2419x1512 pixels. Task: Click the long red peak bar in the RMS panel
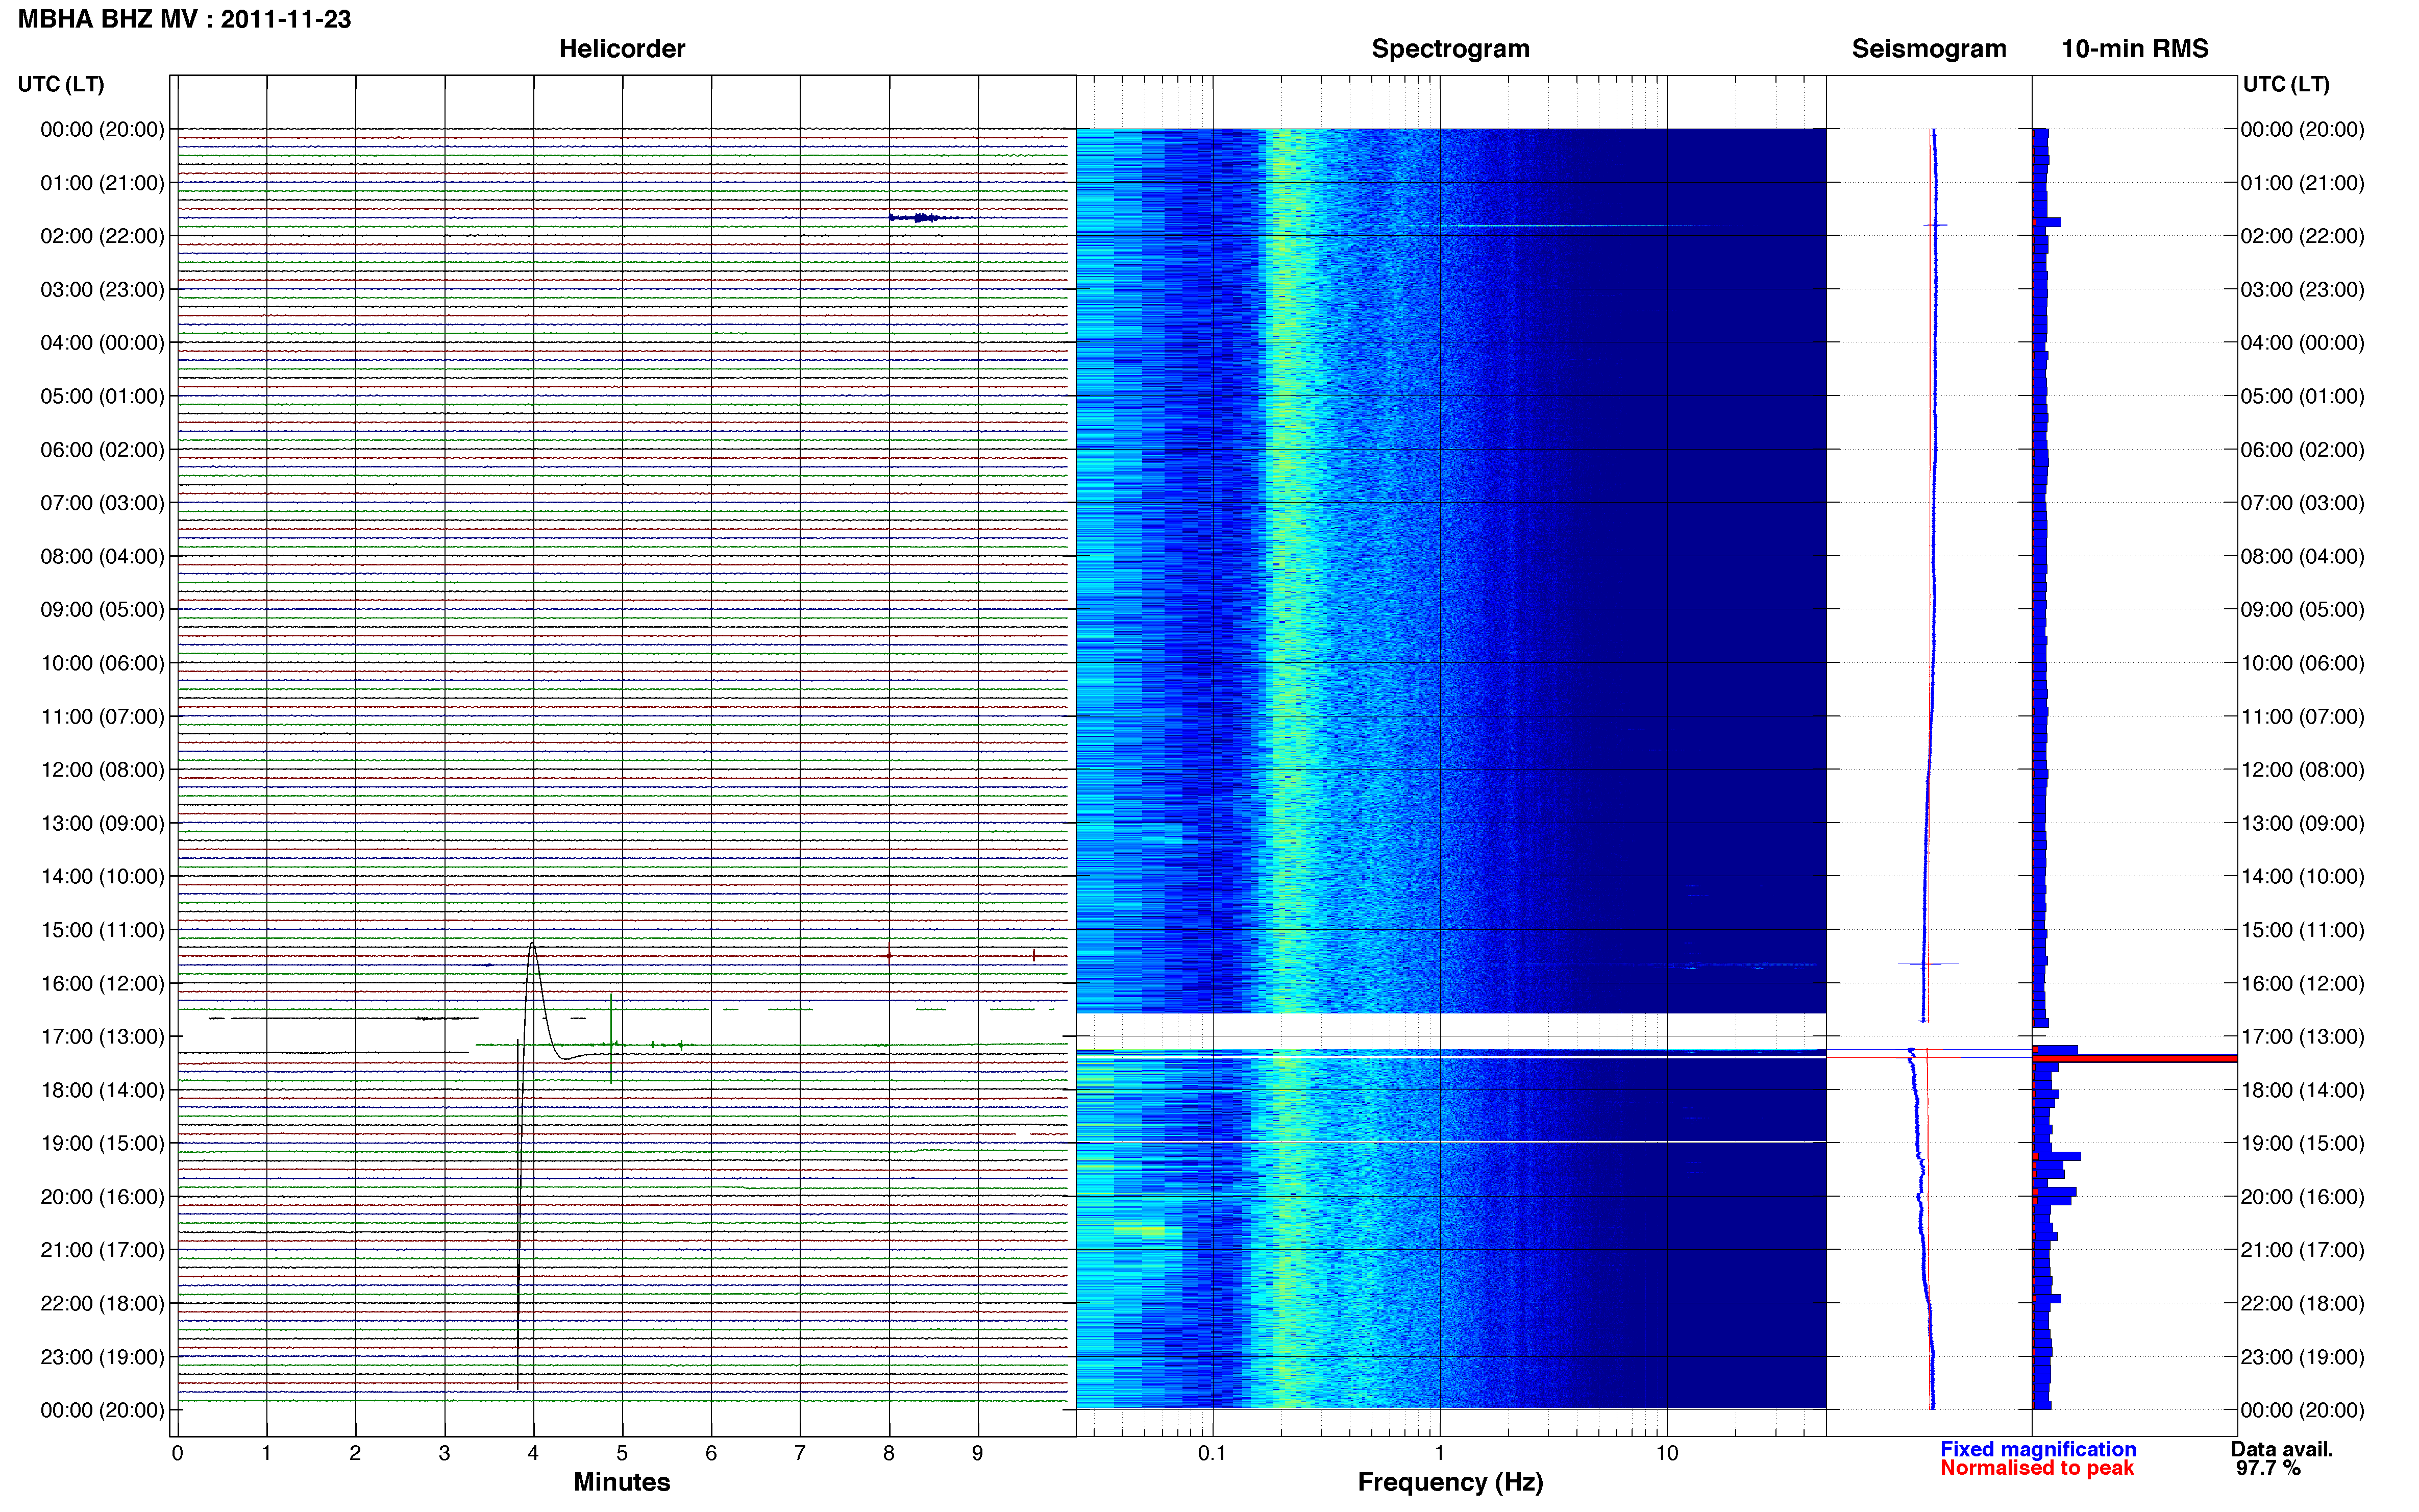pos(2135,1058)
